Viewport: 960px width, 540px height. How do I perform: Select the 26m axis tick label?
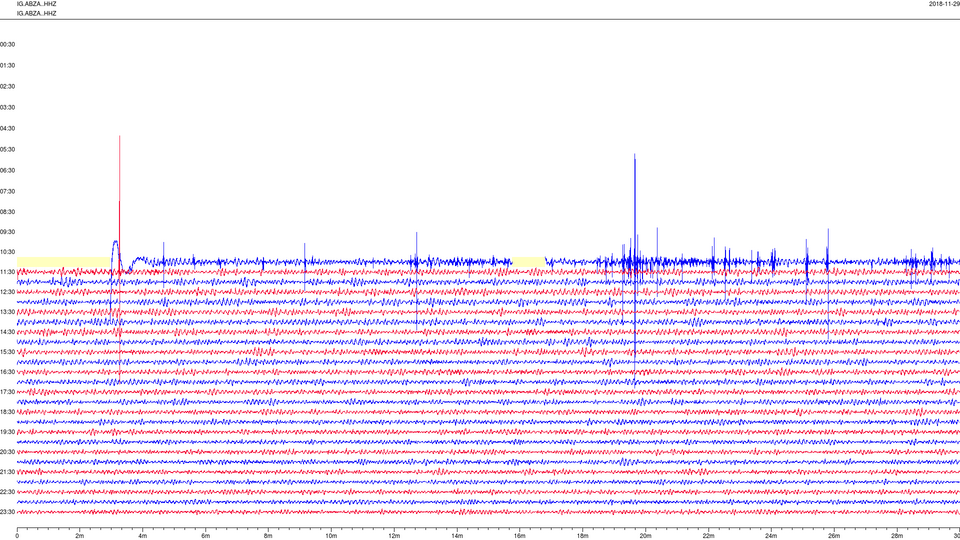(x=834, y=536)
